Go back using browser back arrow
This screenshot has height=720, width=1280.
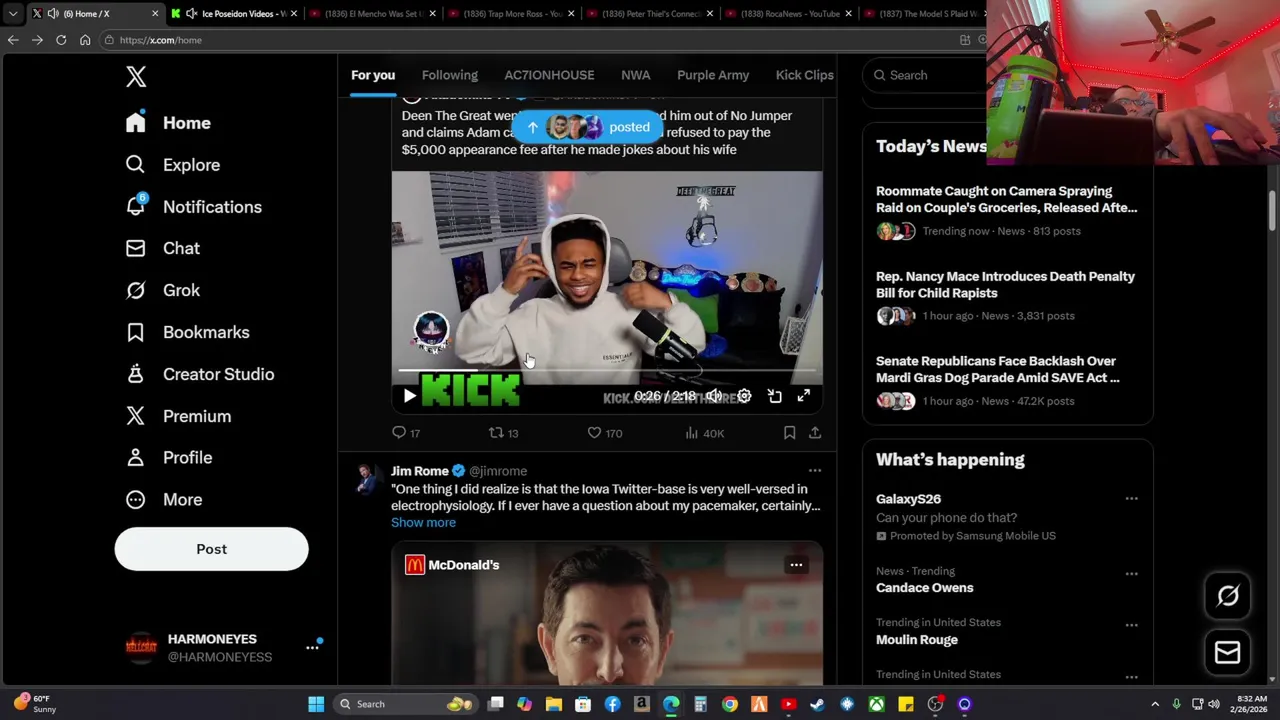click(x=13, y=40)
